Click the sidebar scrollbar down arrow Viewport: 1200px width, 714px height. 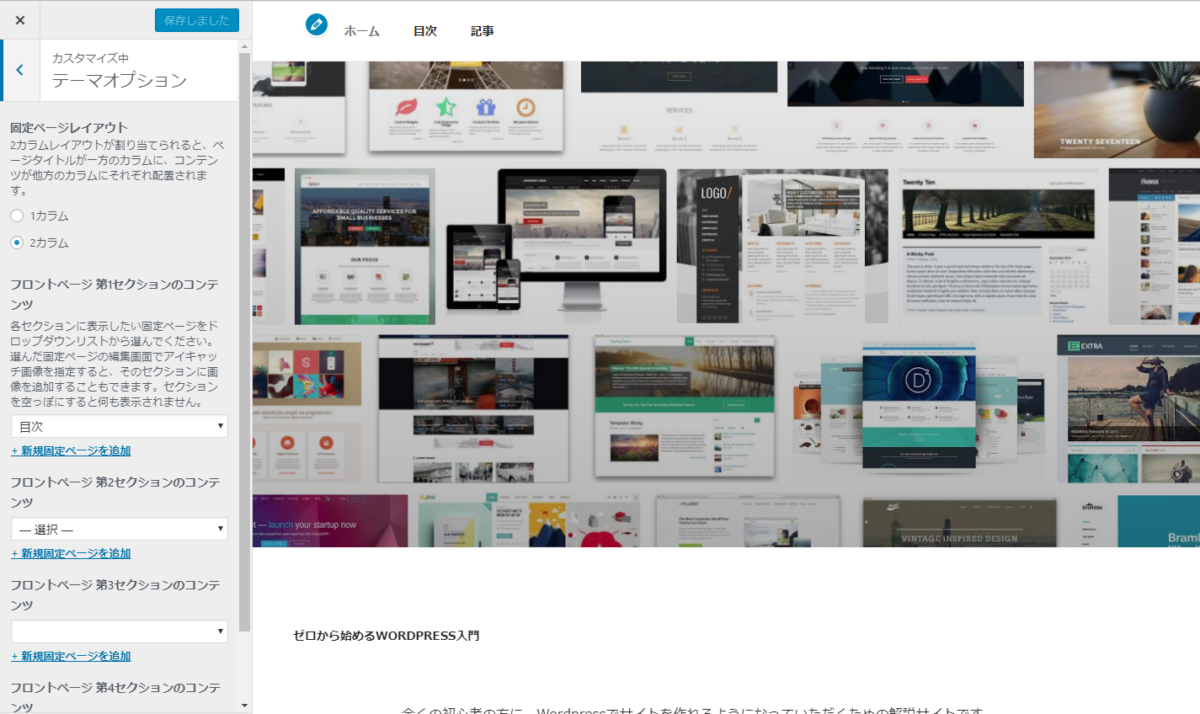[245, 705]
